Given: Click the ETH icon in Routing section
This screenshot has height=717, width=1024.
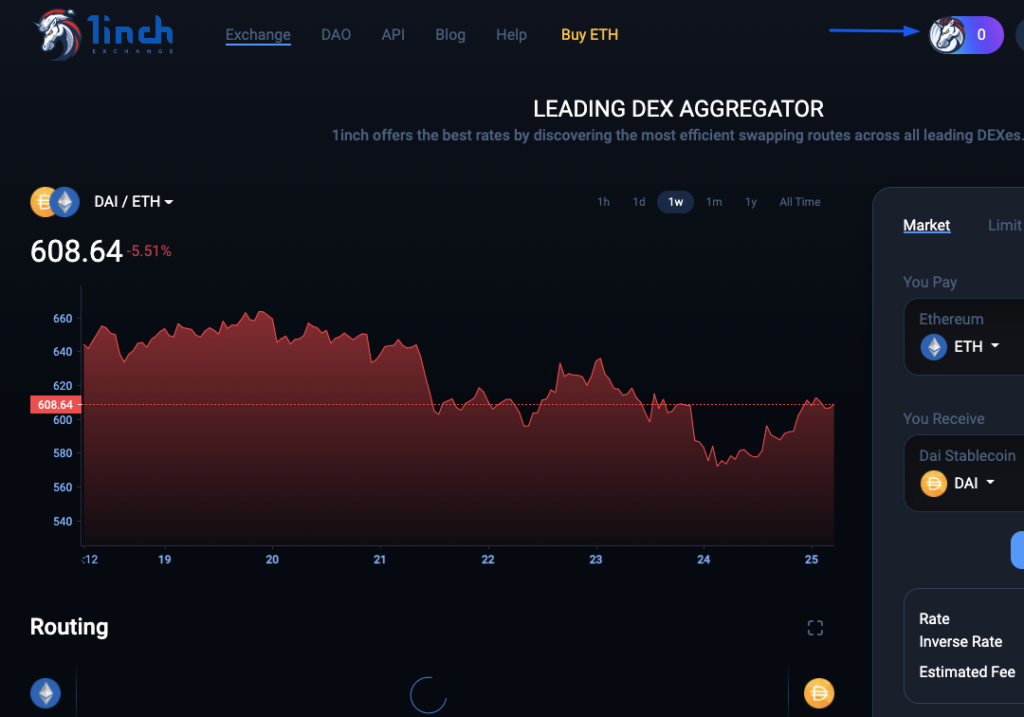Looking at the screenshot, I should pyautogui.click(x=46, y=693).
